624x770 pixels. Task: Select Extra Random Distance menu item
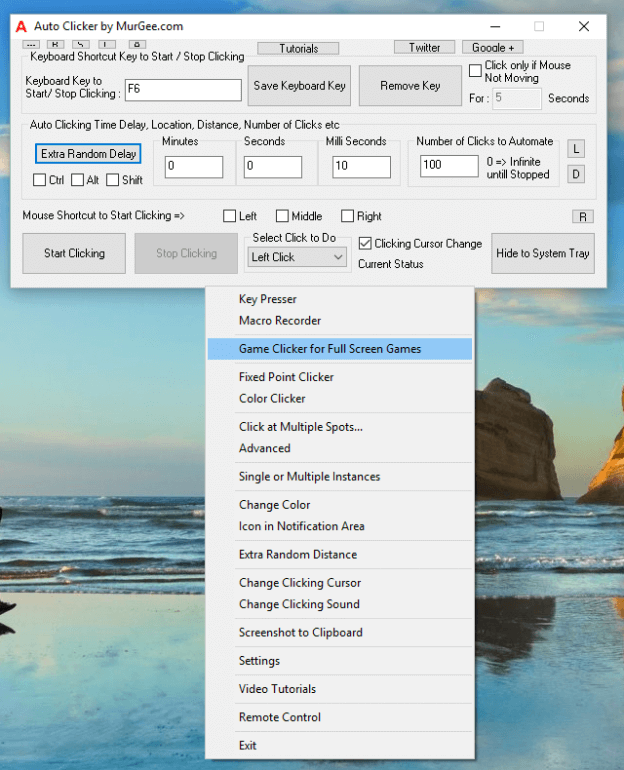pyautogui.click(x=340, y=555)
